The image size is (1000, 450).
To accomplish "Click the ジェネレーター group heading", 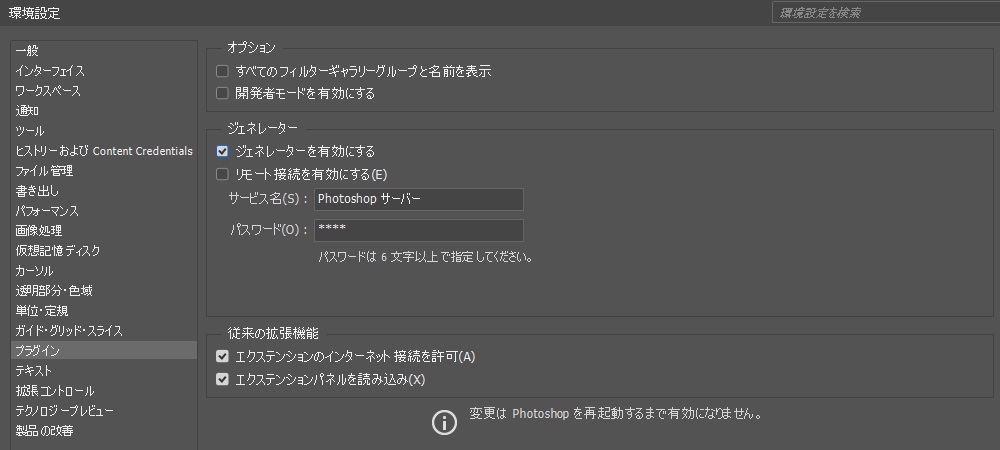I will 262,129.
